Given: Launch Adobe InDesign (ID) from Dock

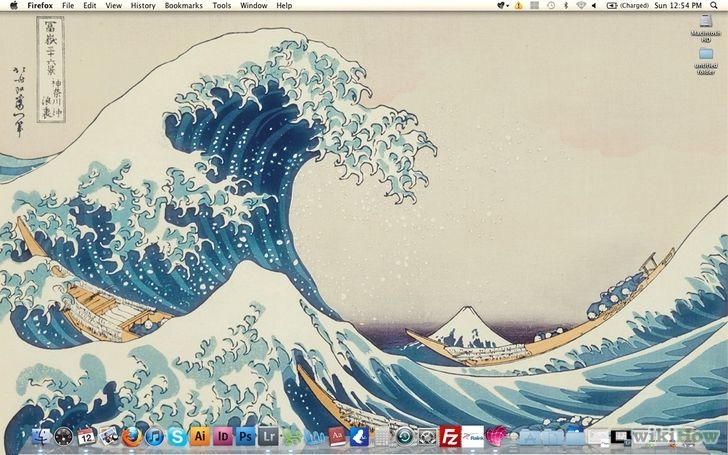Looking at the screenshot, I should tap(223, 436).
